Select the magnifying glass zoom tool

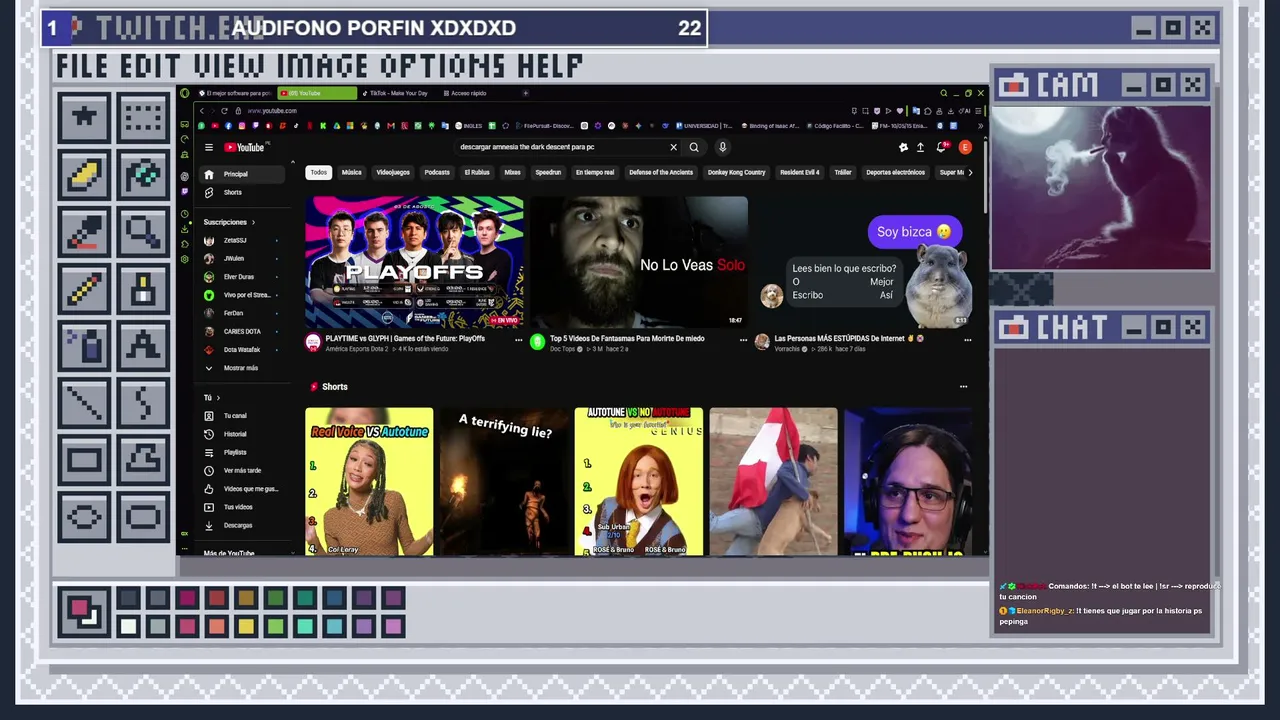143,233
